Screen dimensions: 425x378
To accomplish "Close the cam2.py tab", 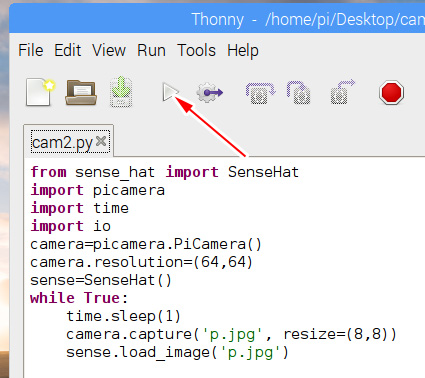I will (x=101, y=141).
